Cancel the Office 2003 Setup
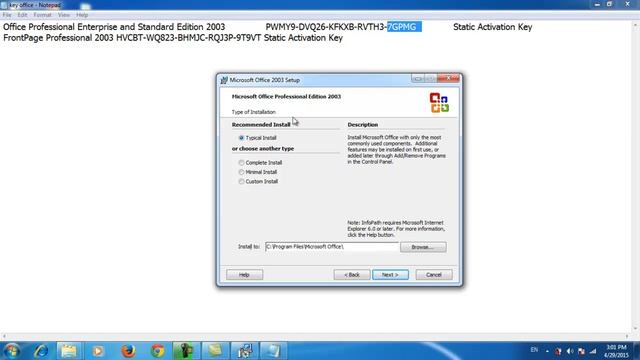This screenshot has height=360, width=640. tap(434, 275)
